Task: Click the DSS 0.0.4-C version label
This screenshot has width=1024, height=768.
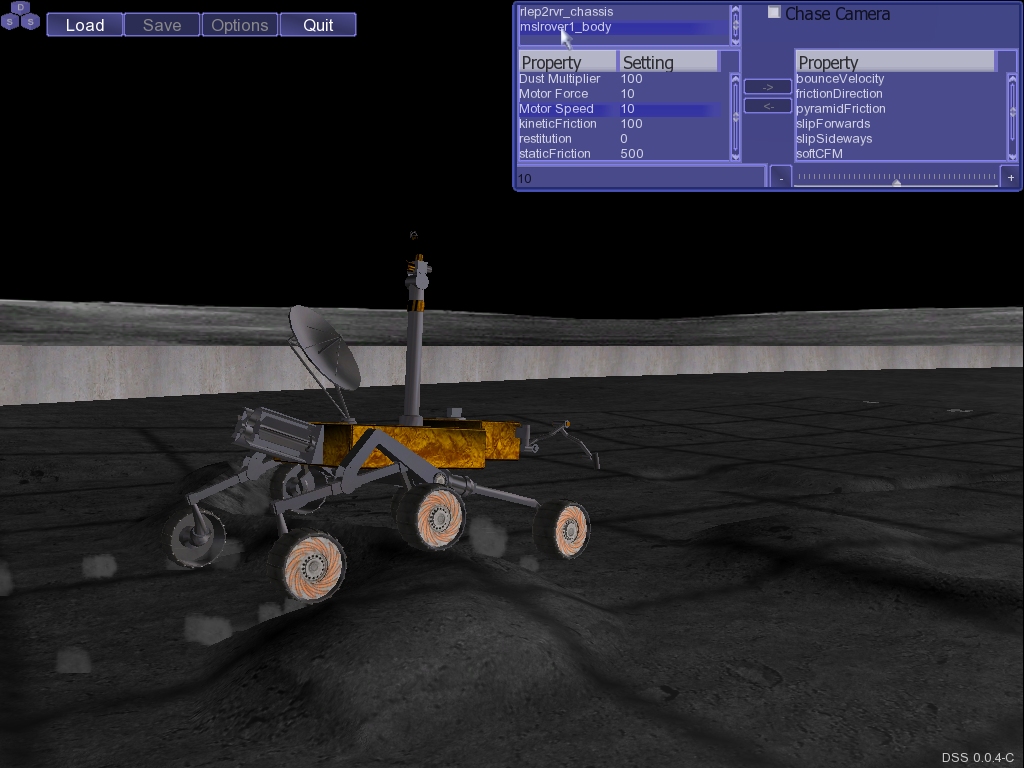Action: pyautogui.click(x=978, y=758)
